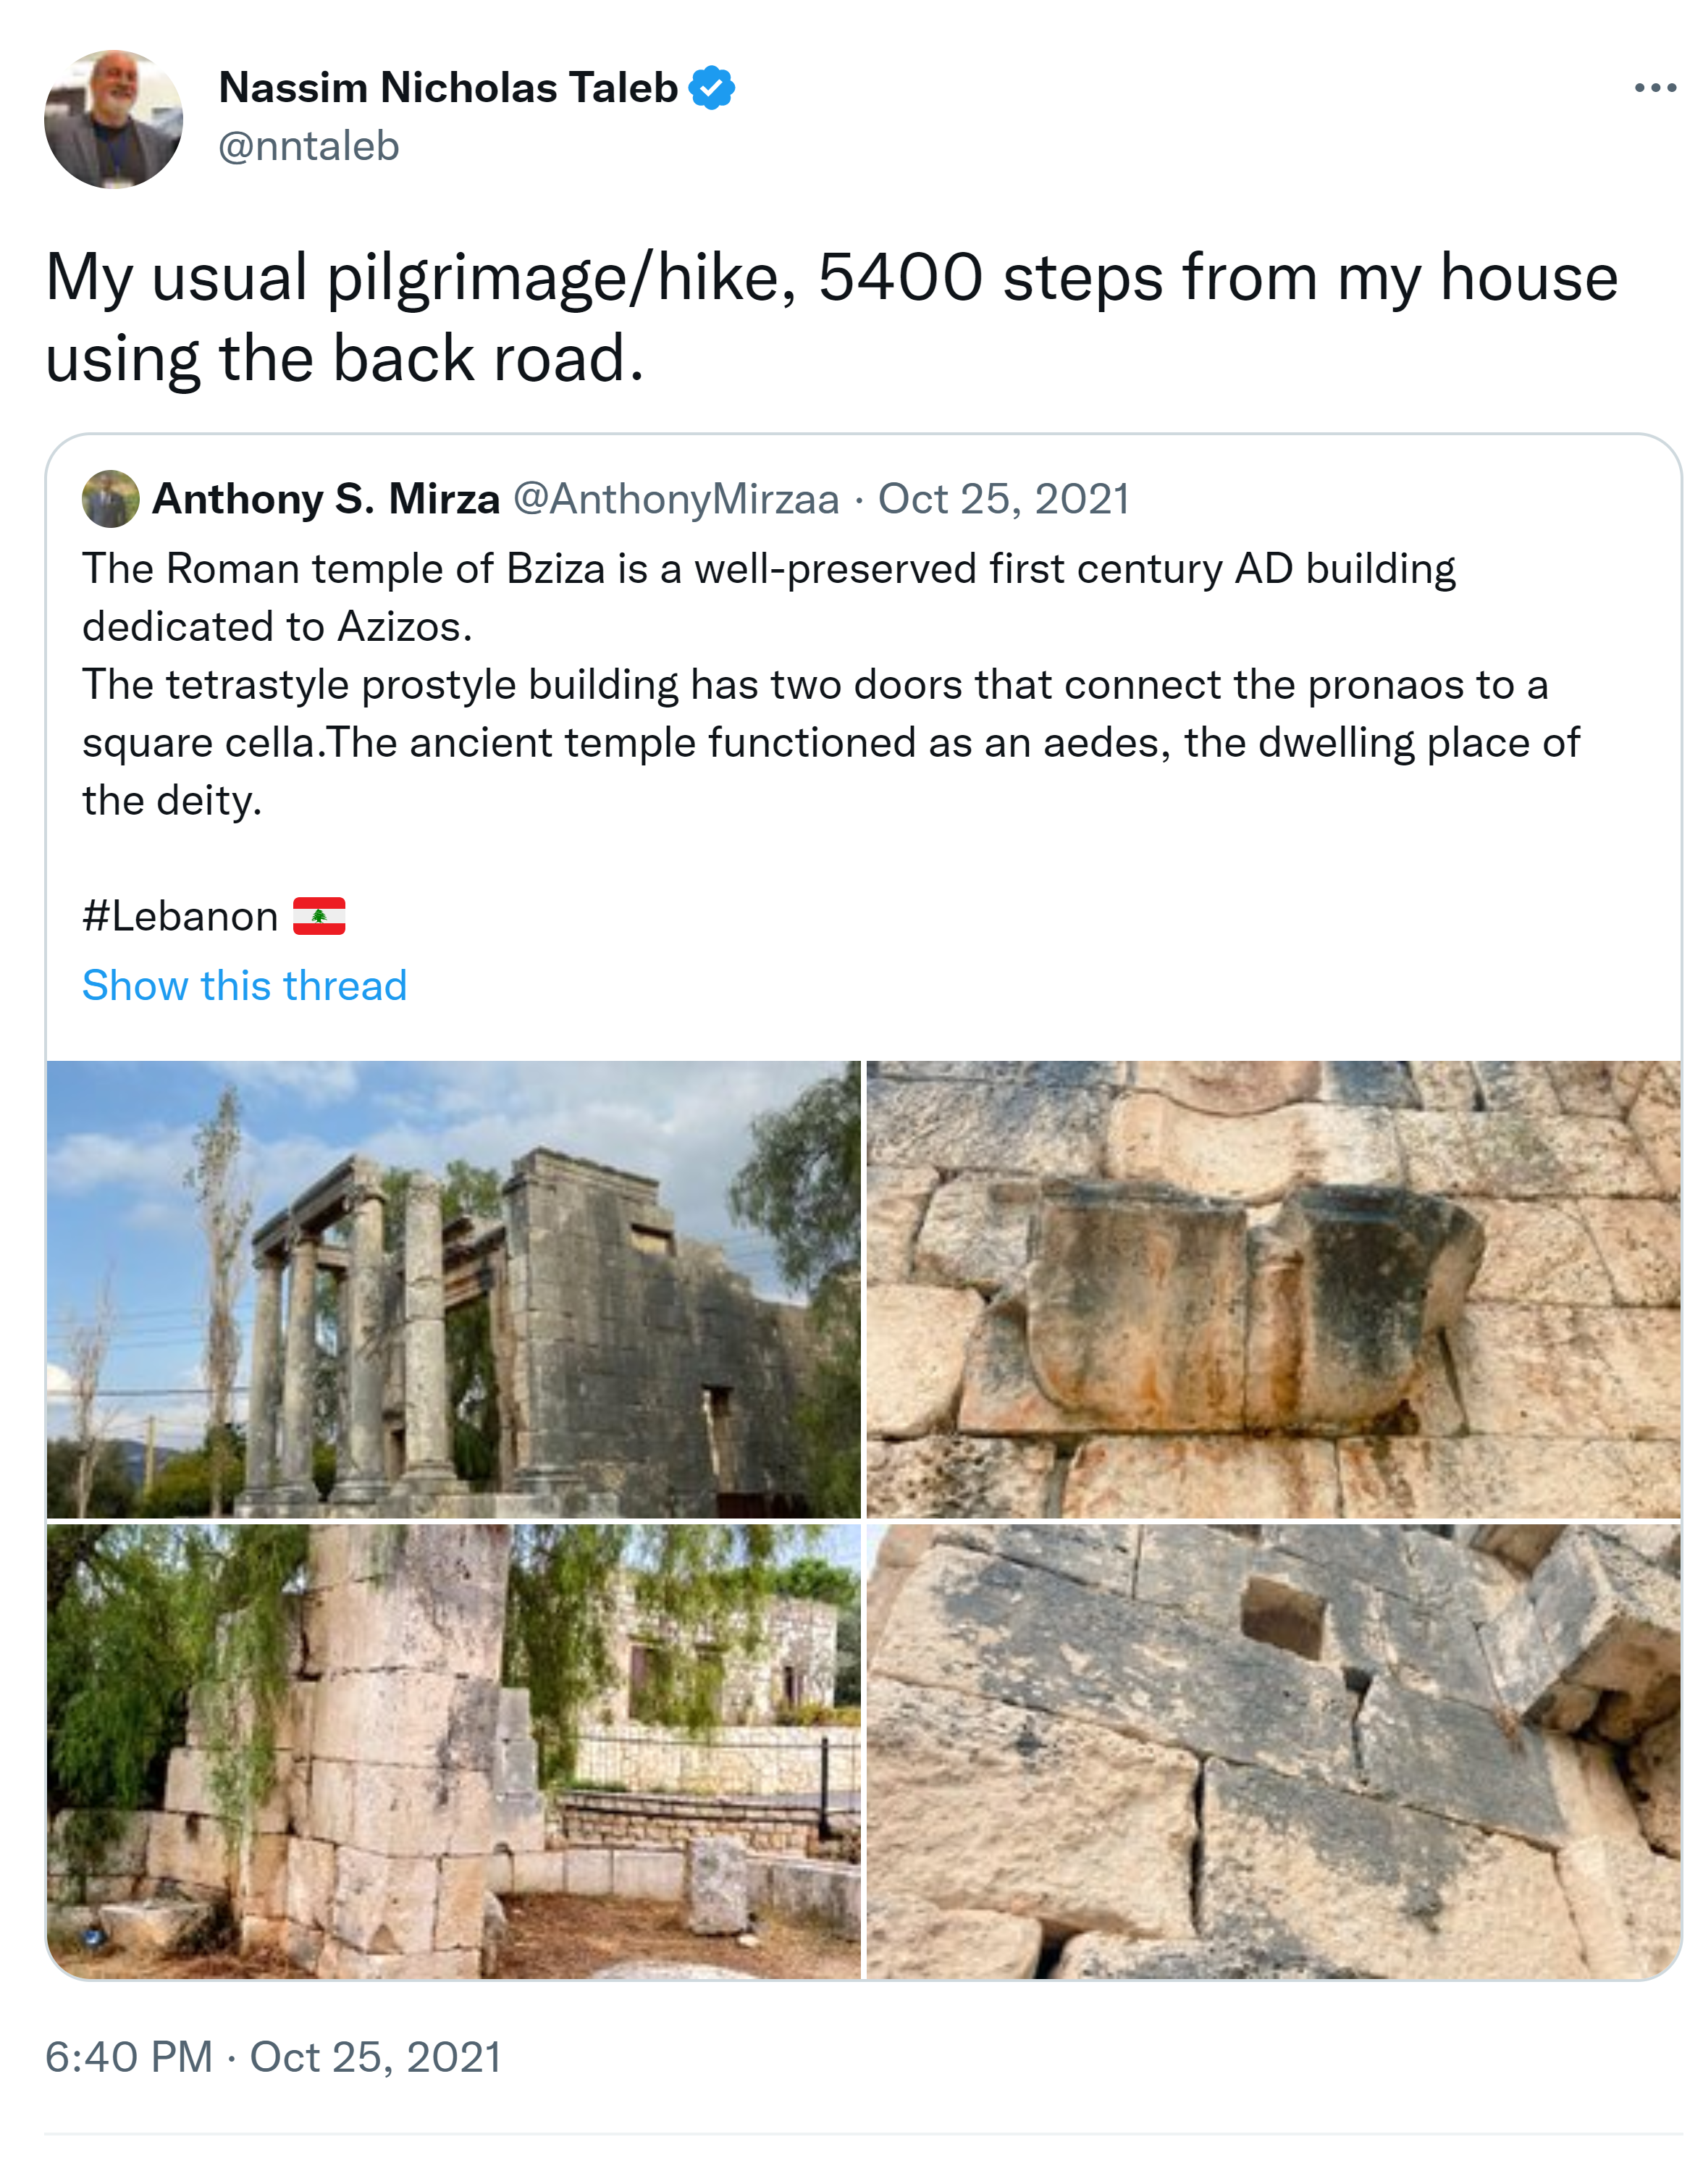The image size is (1703, 2184).
Task: Click the Lebanon flag emoji
Action: point(319,916)
